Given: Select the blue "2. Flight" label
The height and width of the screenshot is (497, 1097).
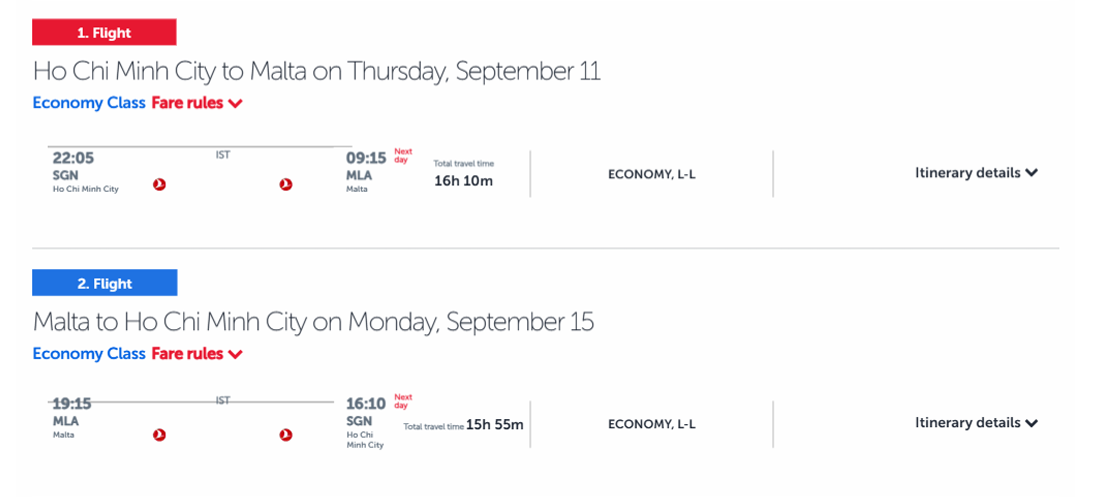Looking at the screenshot, I should coord(104,283).
